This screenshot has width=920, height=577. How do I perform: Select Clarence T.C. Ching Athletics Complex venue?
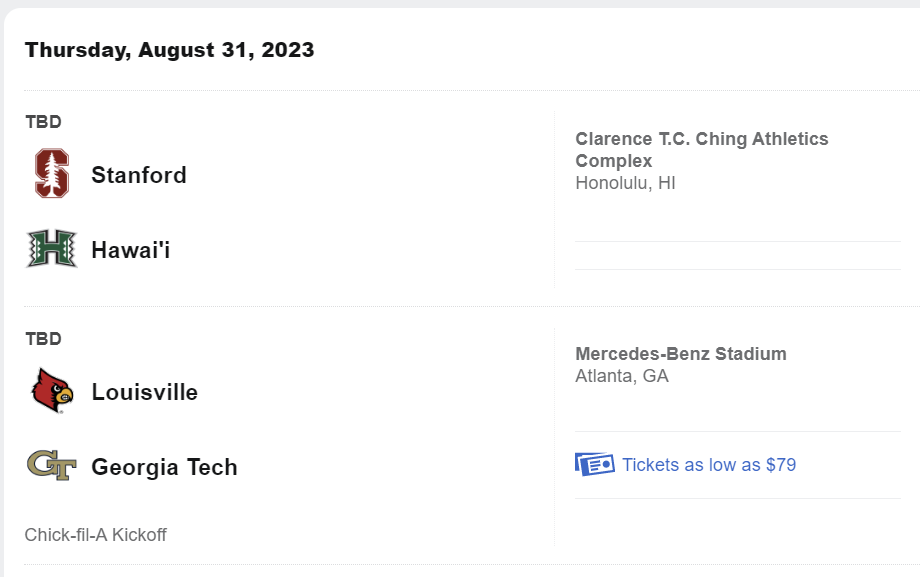(702, 150)
